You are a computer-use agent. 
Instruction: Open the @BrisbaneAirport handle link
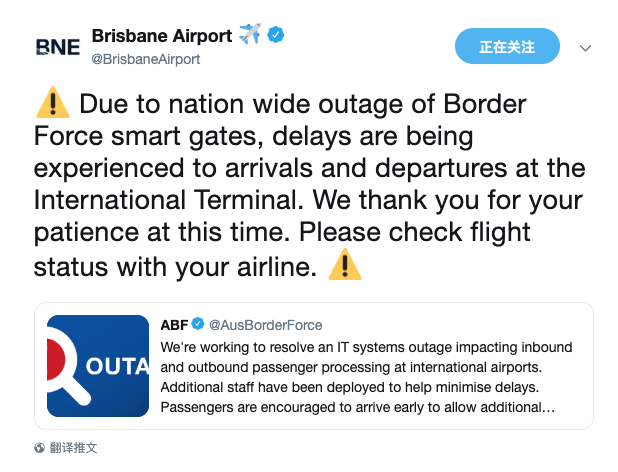(x=146, y=59)
